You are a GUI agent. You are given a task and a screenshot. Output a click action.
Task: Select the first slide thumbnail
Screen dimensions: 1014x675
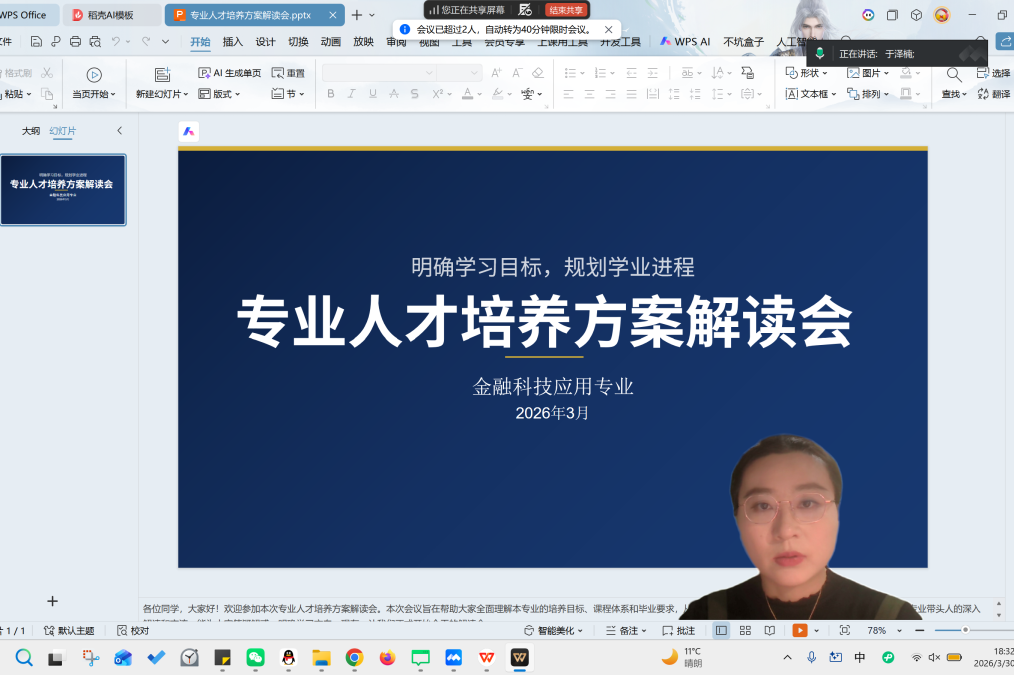click(62, 189)
